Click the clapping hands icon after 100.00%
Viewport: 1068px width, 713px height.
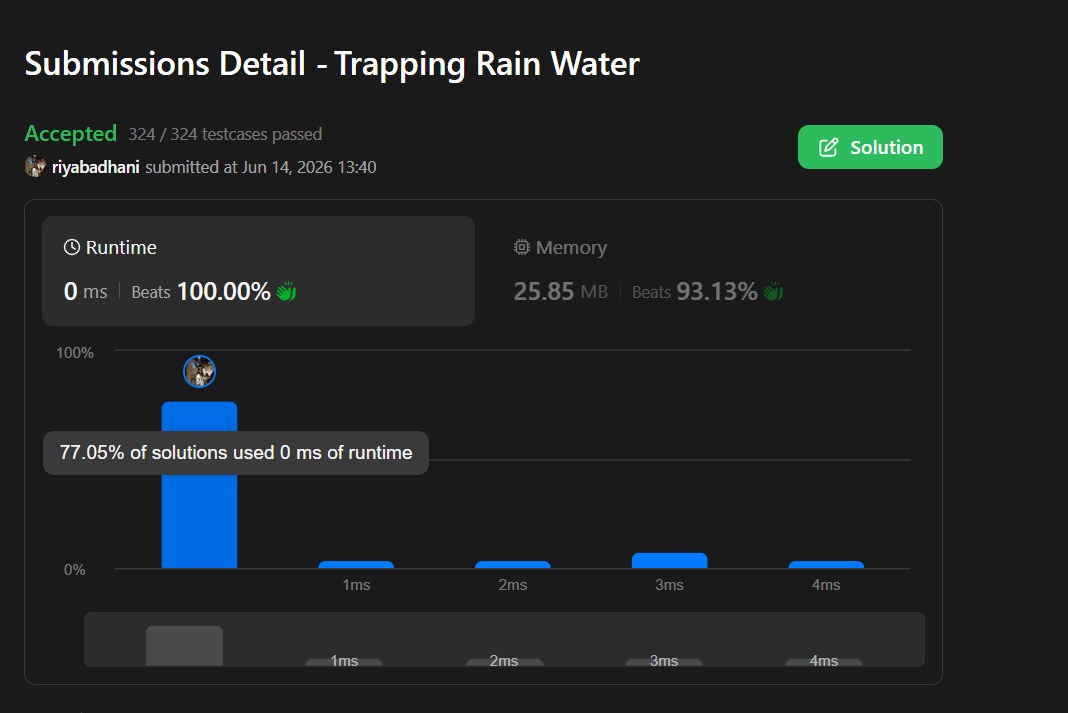(x=286, y=291)
